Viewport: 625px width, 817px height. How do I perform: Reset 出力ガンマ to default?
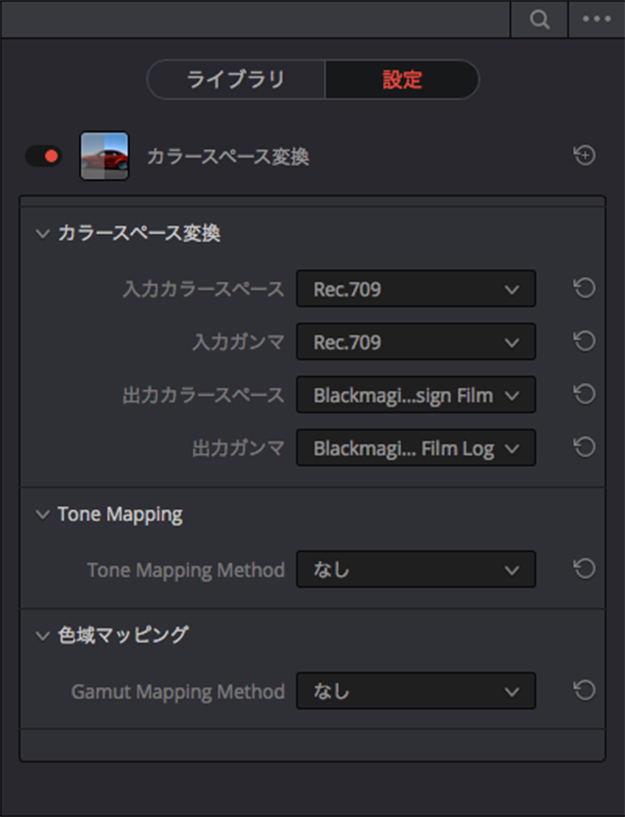pos(584,447)
